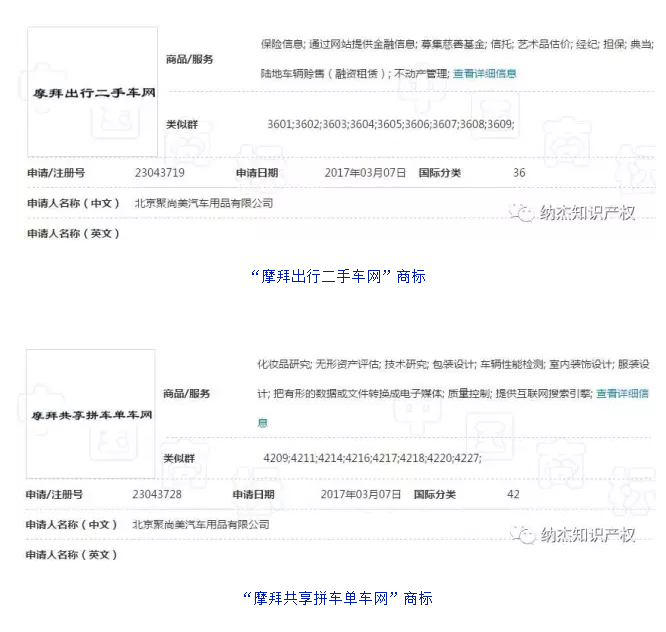Viewport: 666px width, 632px height.
Task: Click 申请/注册号 label in first record
Action: point(56,173)
